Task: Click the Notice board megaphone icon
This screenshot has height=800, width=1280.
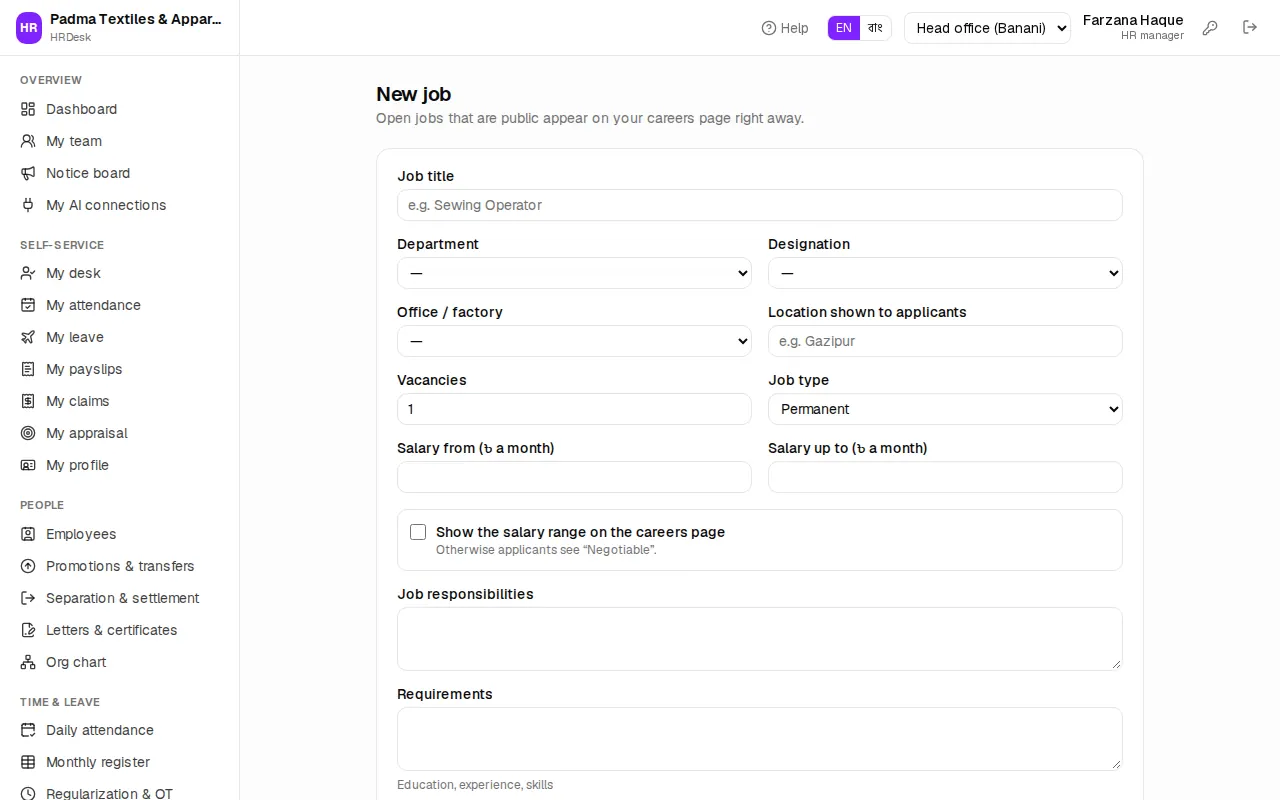Action: [x=28, y=173]
